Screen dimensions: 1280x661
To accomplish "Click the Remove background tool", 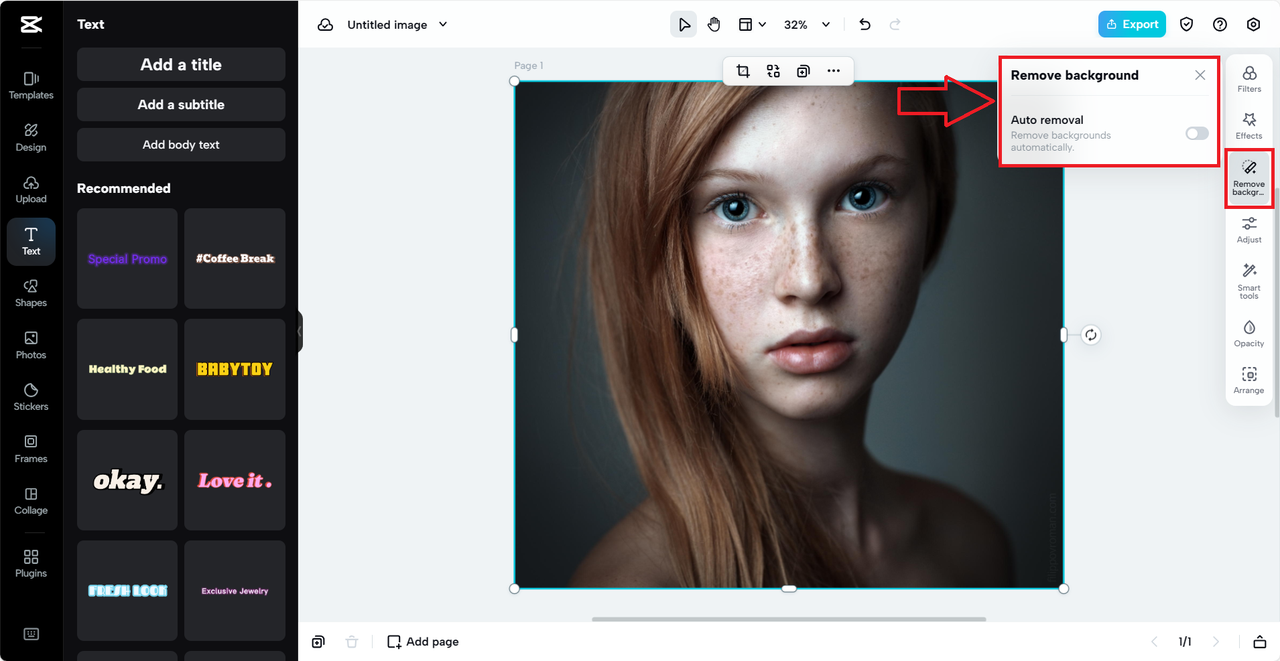I will [1249, 178].
